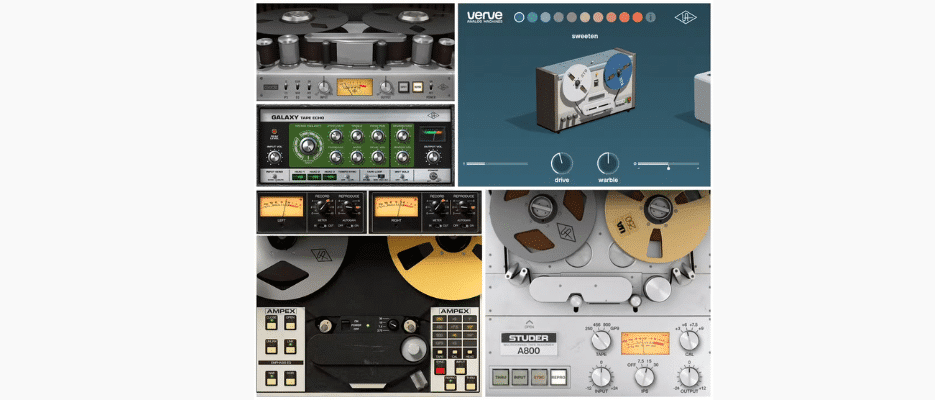This screenshot has width=935, height=400.
Task: Select Ampex 456 tape type
Action: [x=439, y=327]
